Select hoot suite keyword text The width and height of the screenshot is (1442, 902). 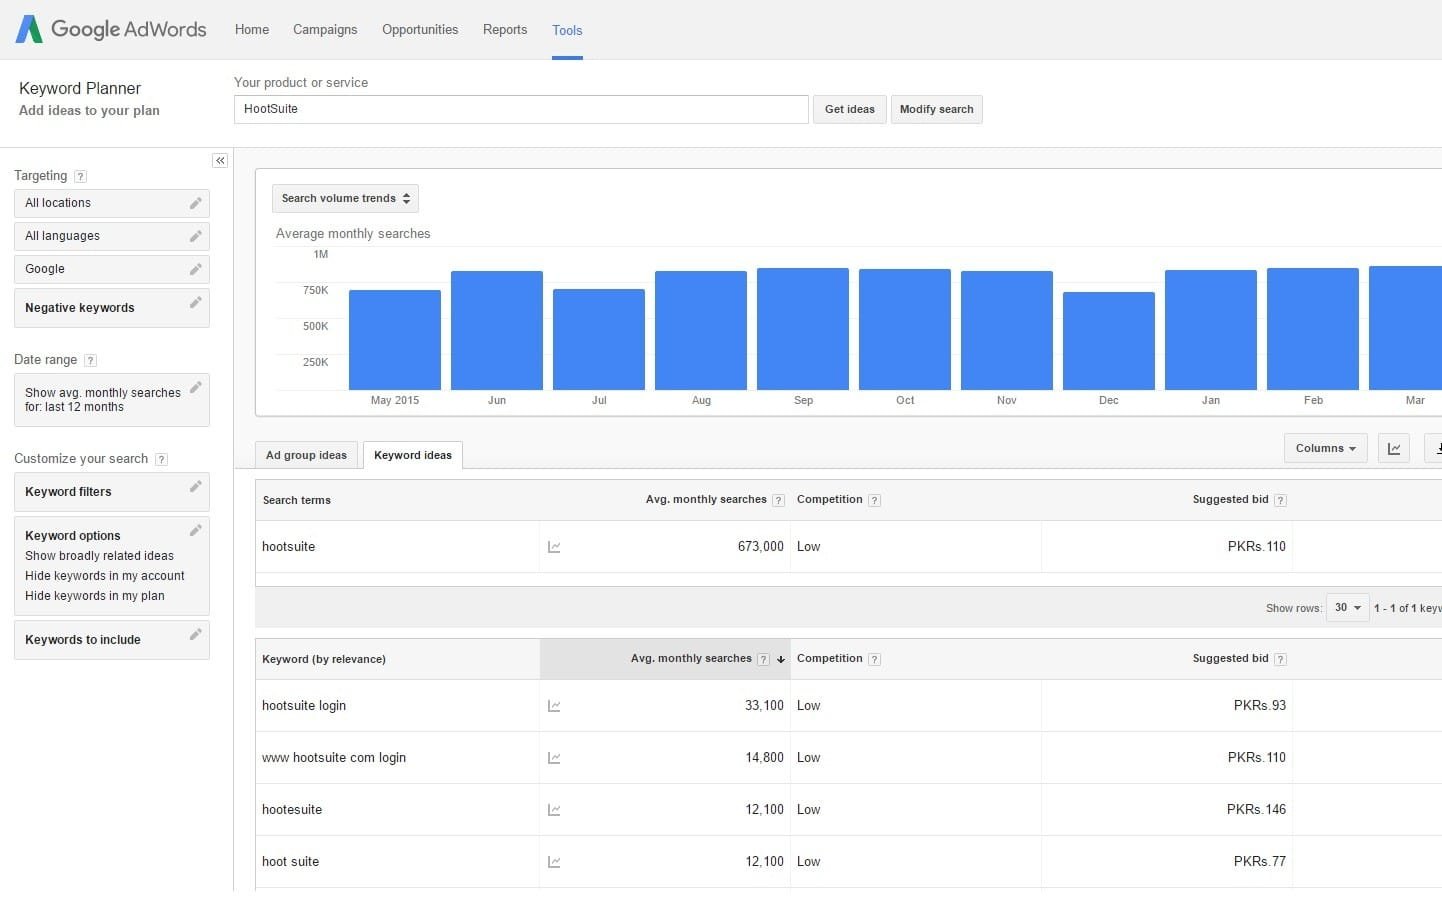[x=290, y=862]
